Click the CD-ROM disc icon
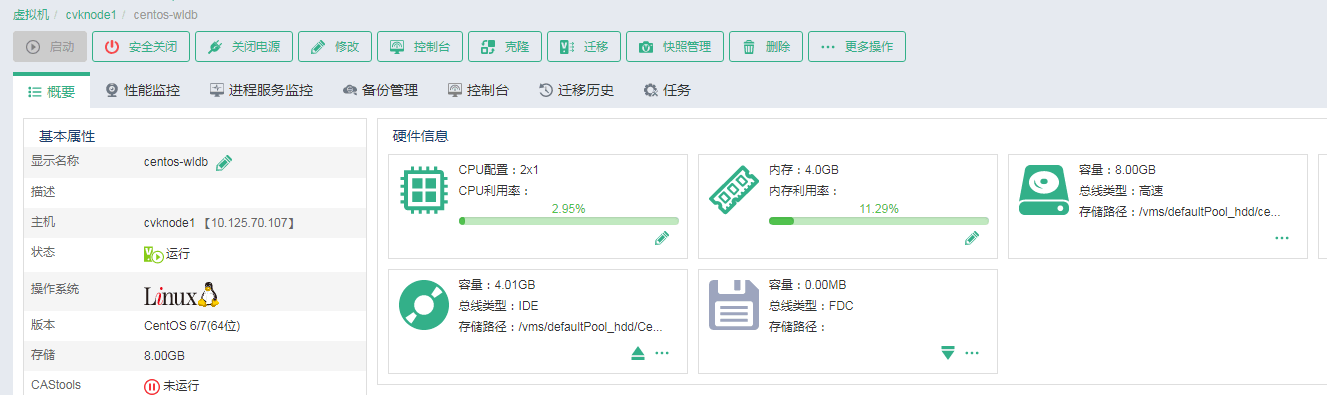Viewport: 1327px width, 395px height. [424, 305]
